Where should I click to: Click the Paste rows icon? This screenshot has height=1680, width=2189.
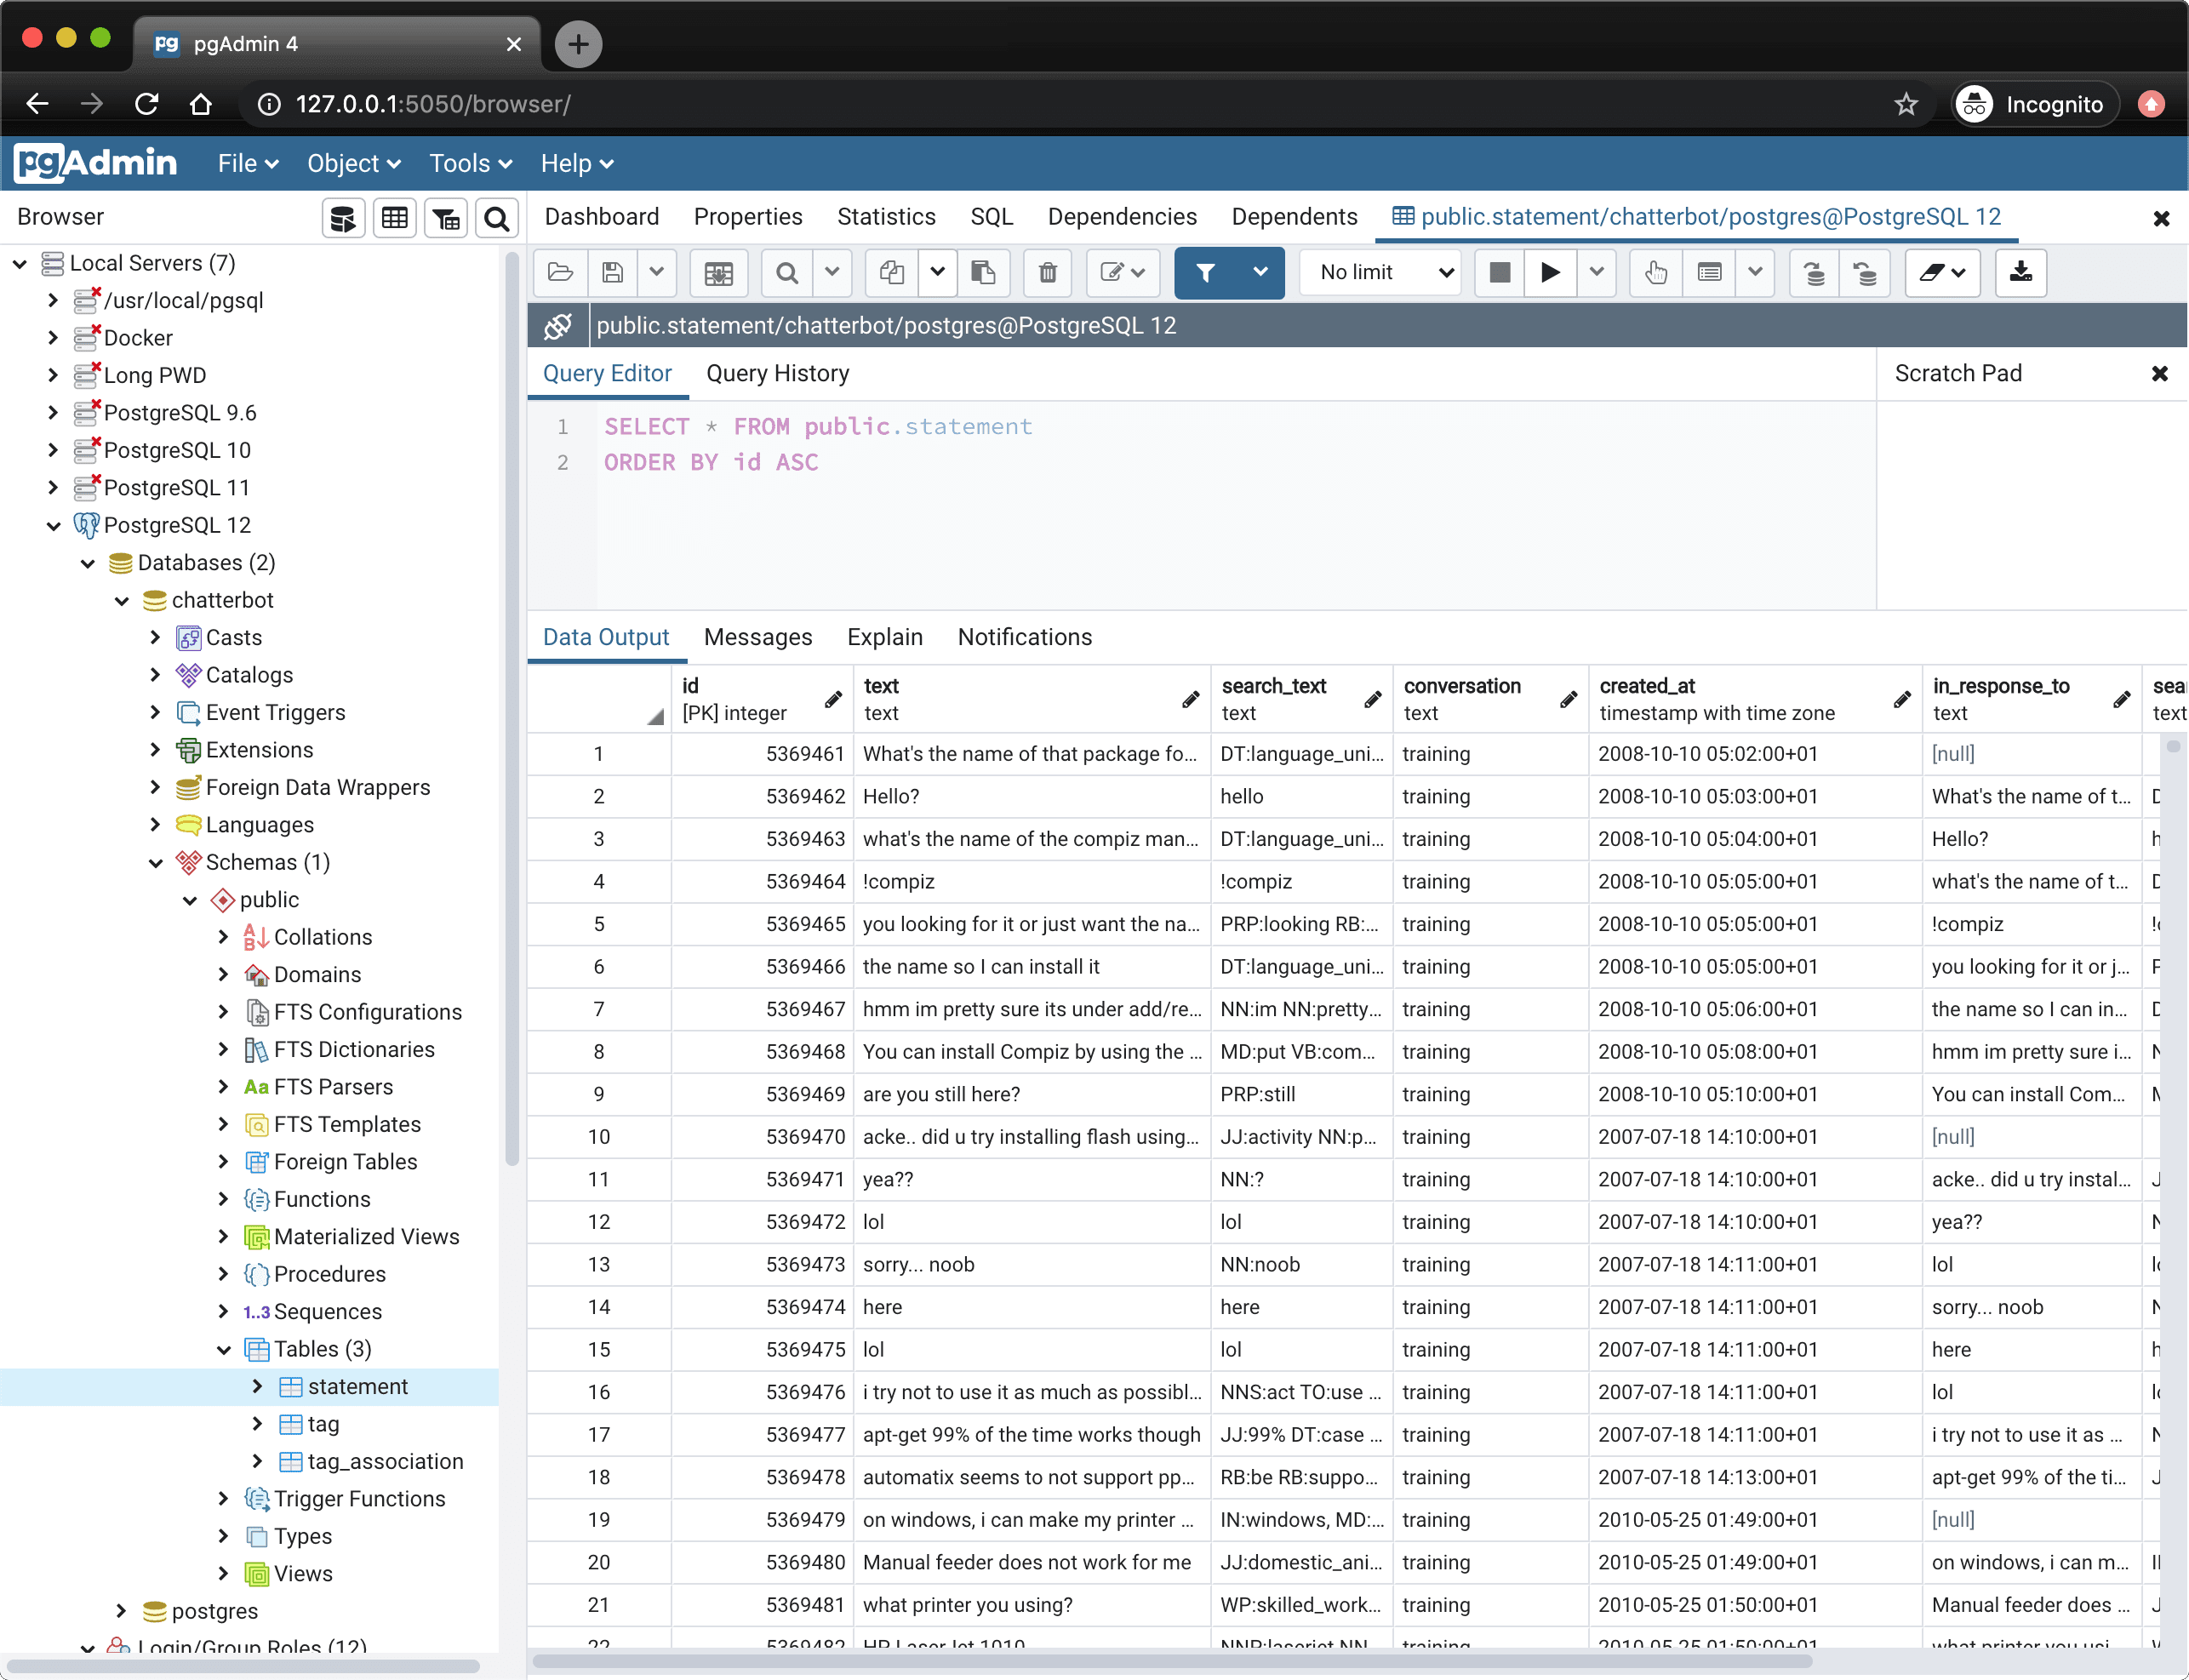point(983,272)
